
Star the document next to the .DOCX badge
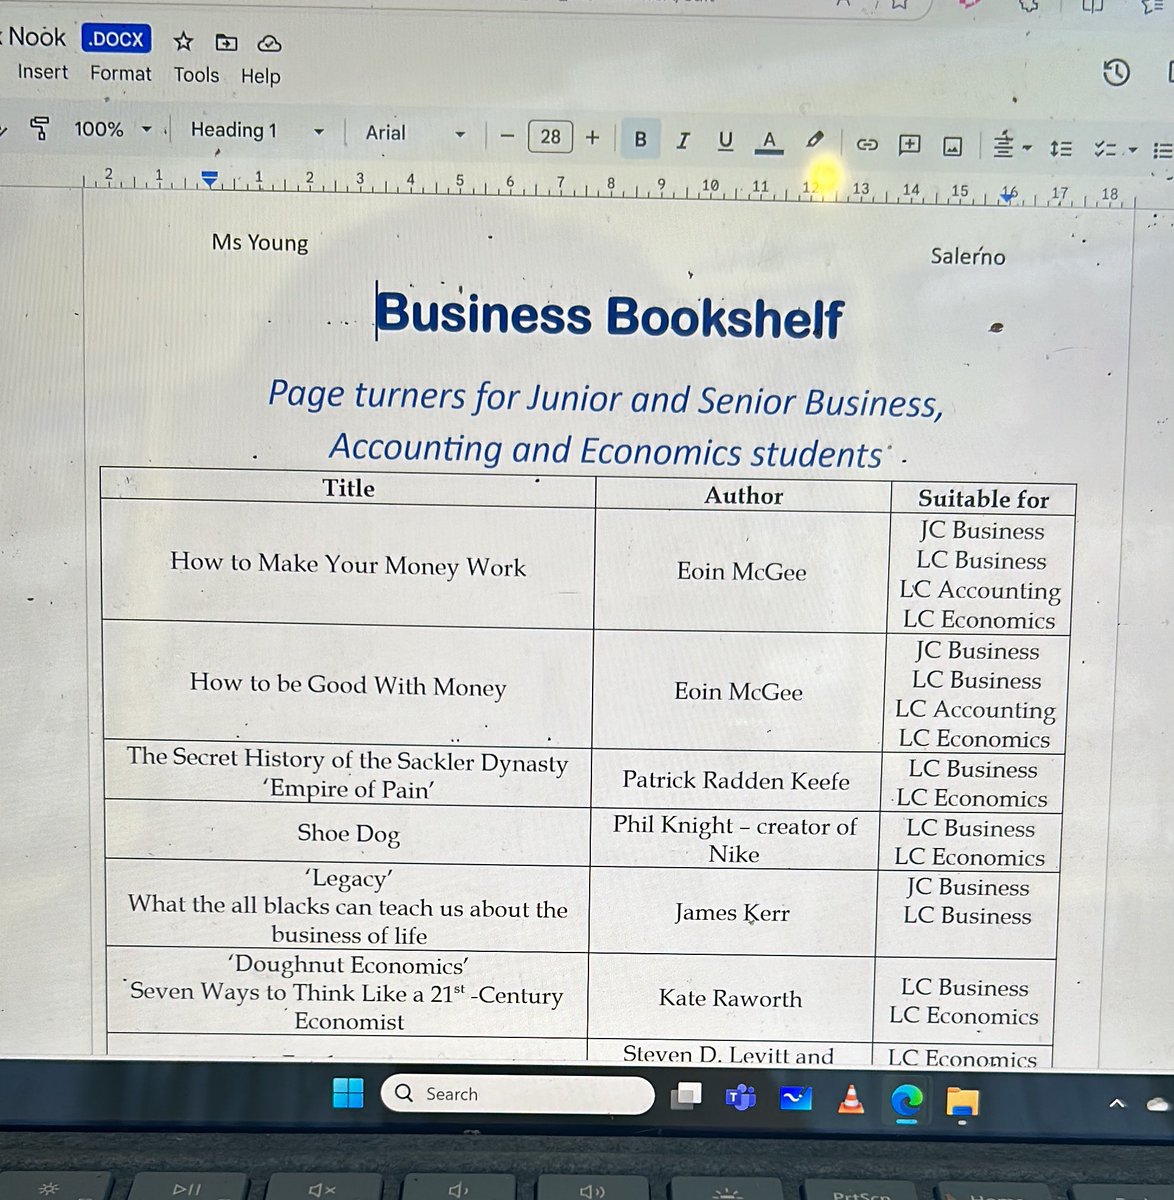click(x=183, y=41)
